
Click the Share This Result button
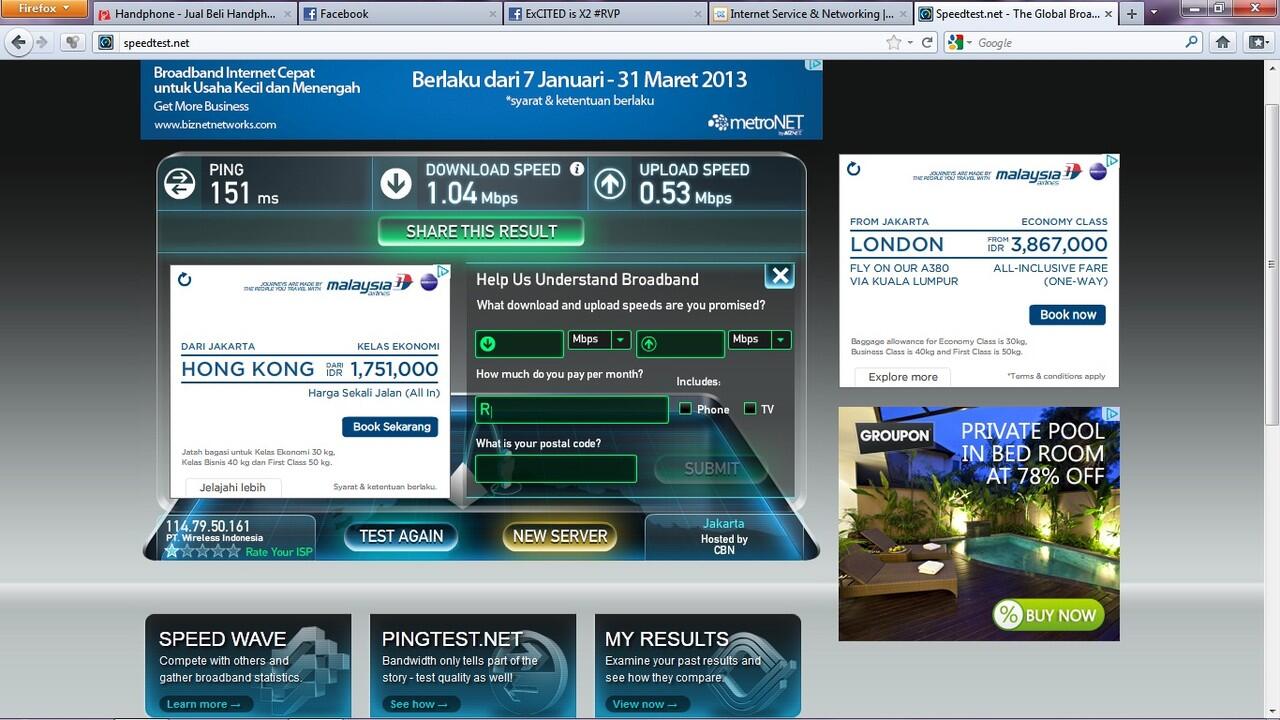(481, 231)
